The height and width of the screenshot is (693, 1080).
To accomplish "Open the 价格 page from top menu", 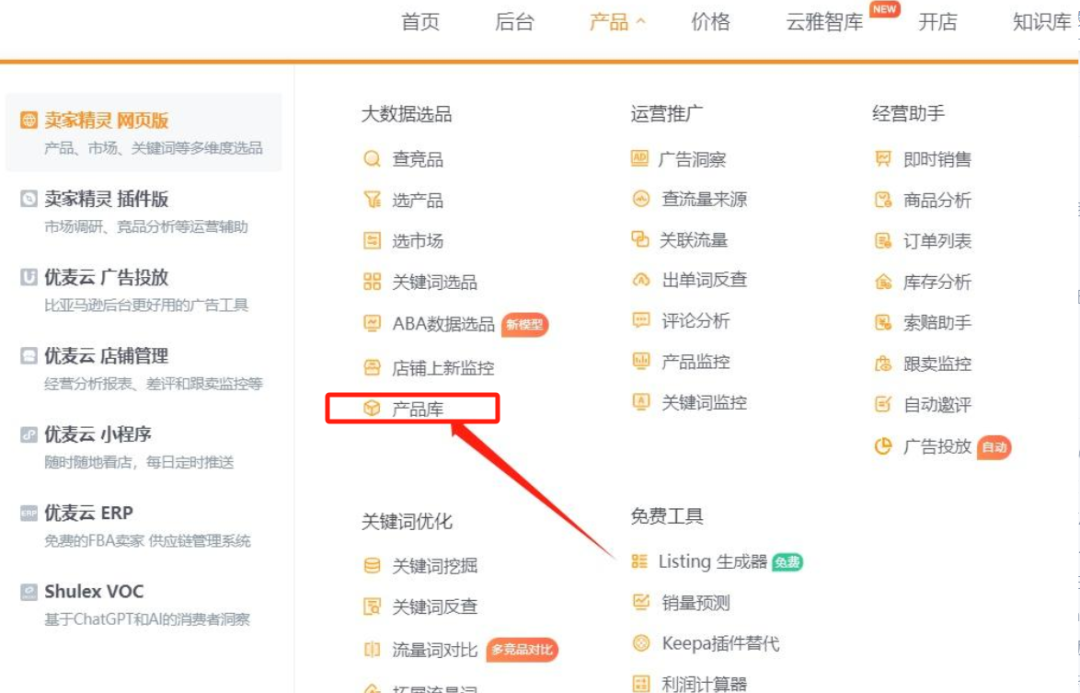I will [x=709, y=22].
